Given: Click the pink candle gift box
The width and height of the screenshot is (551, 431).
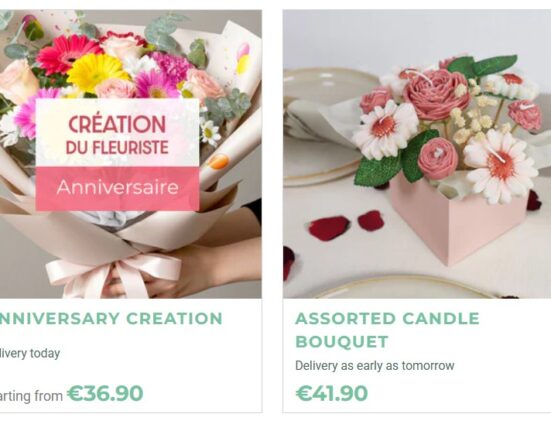Looking at the screenshot, I should [459, 223].
